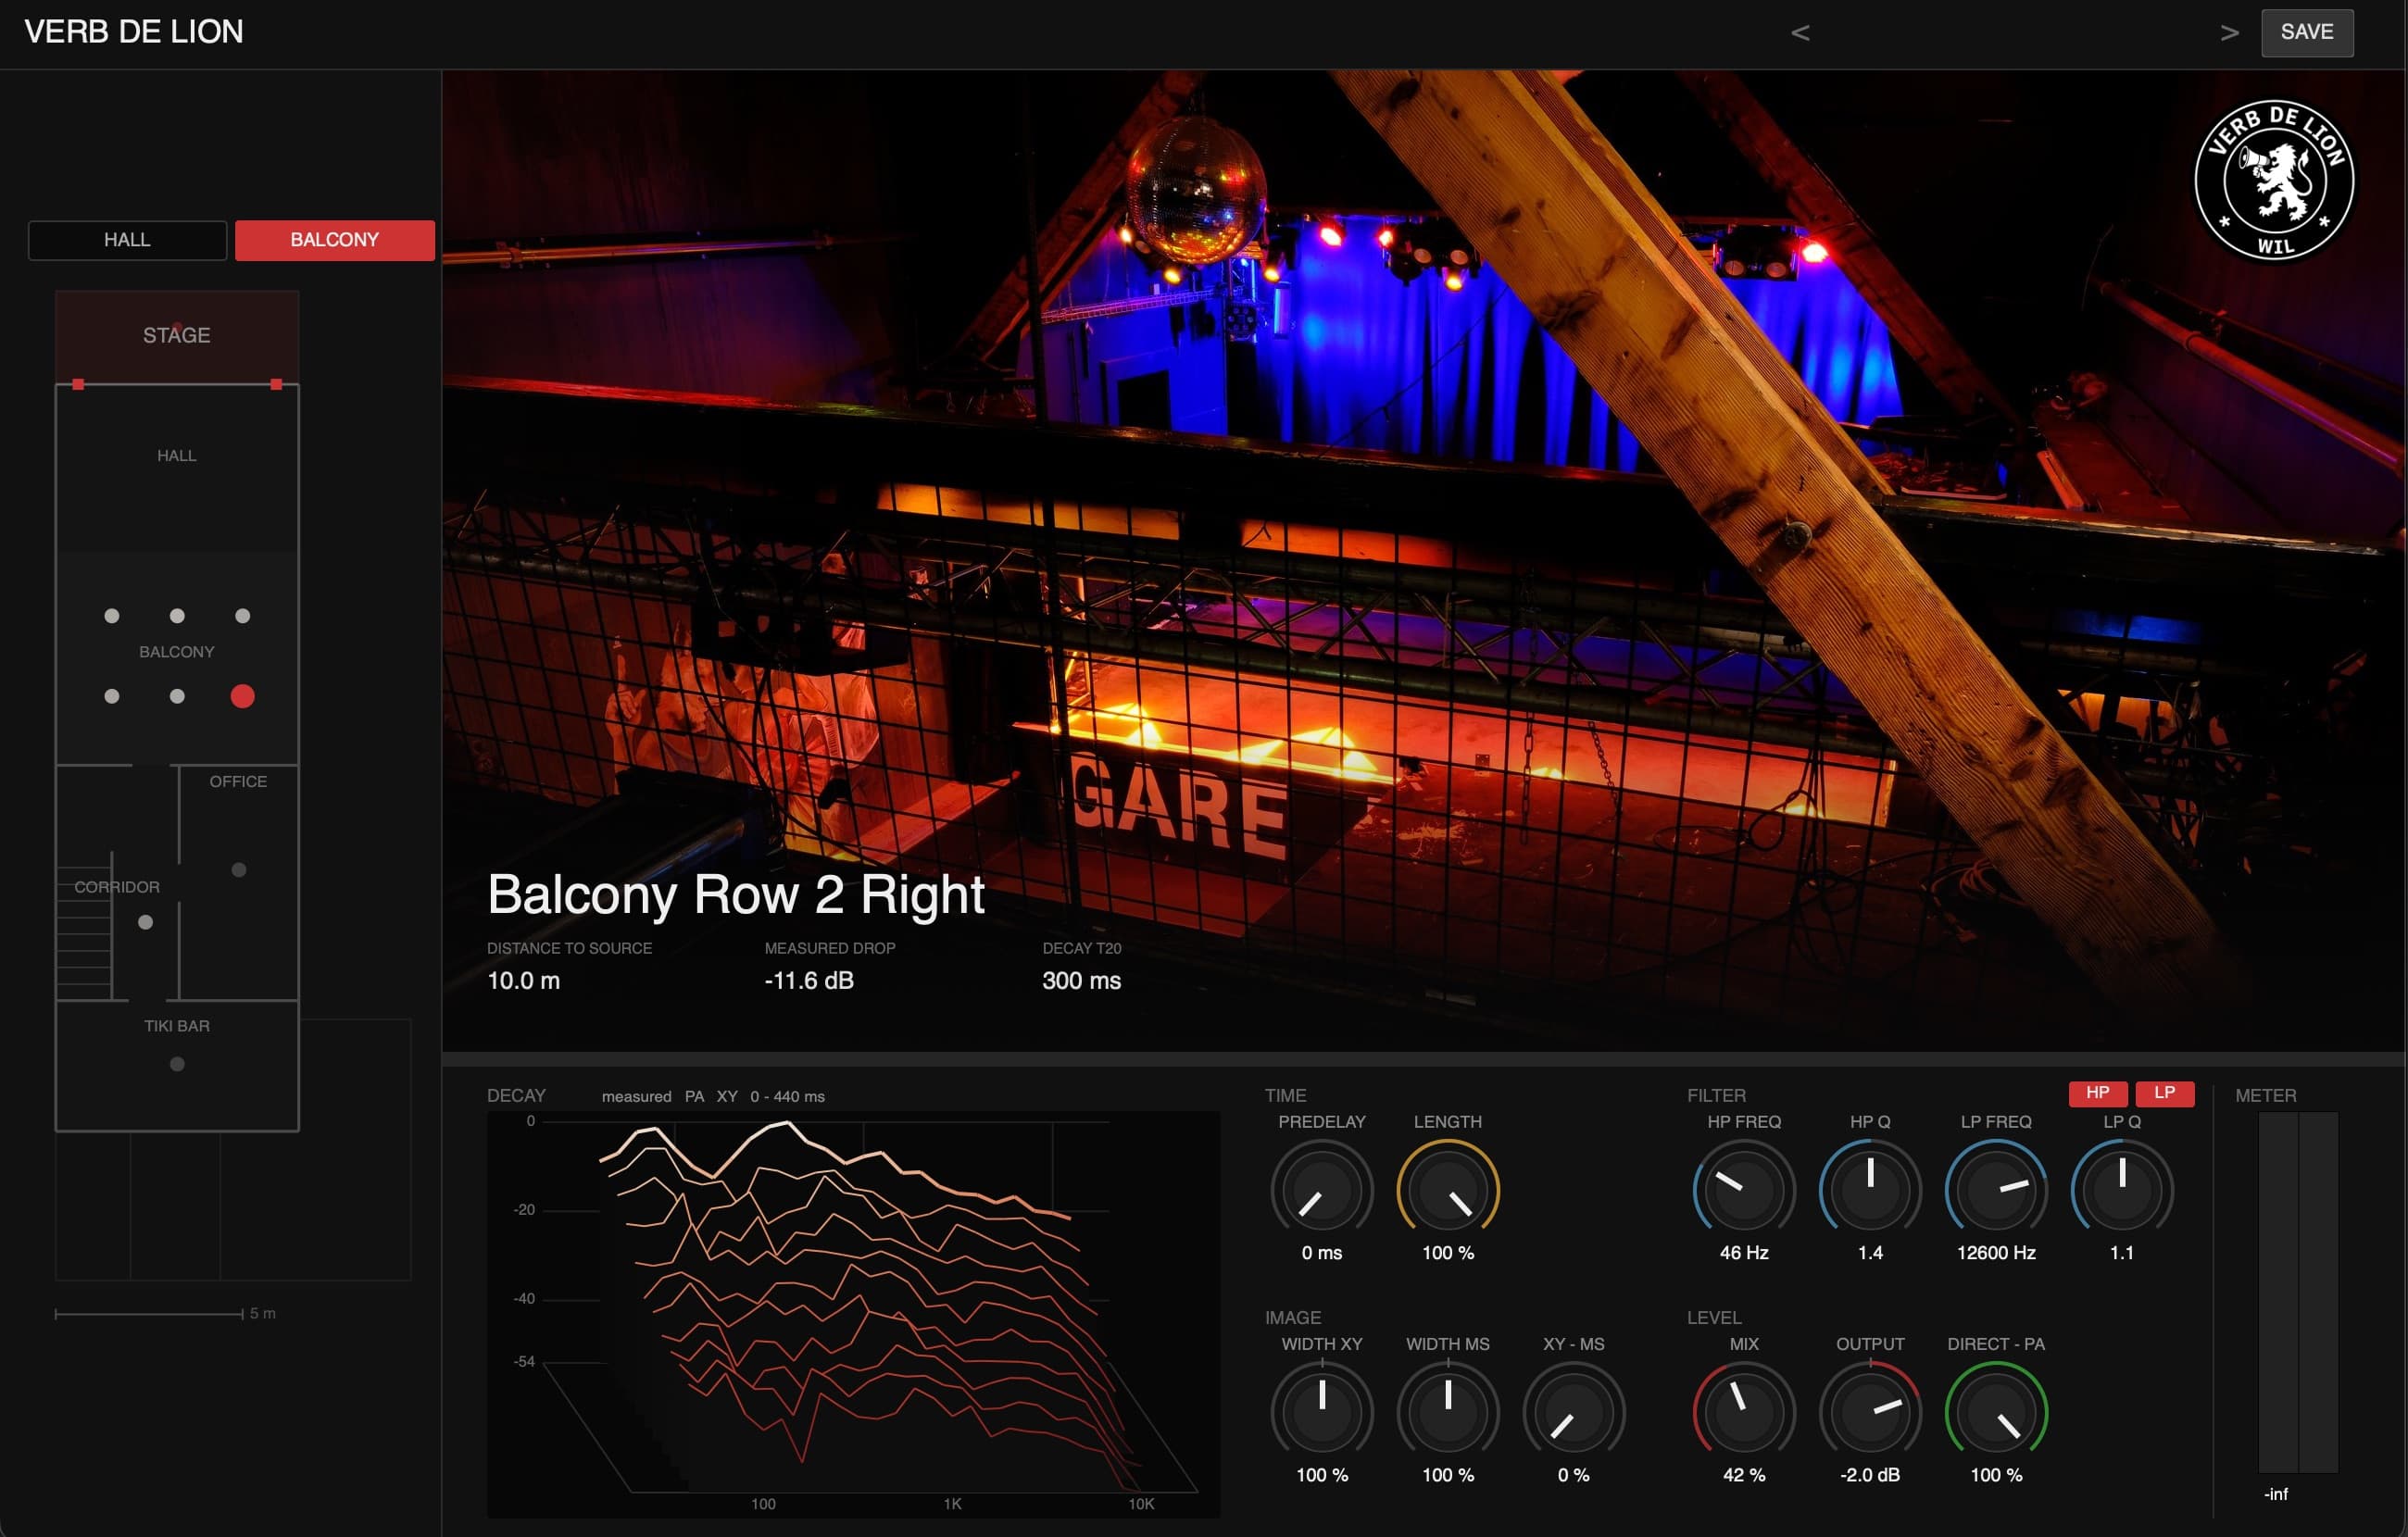Go to next preset with right arrow
Image resolution: width=2408 pixels, height=1537 pixels.
point(2229,33)
